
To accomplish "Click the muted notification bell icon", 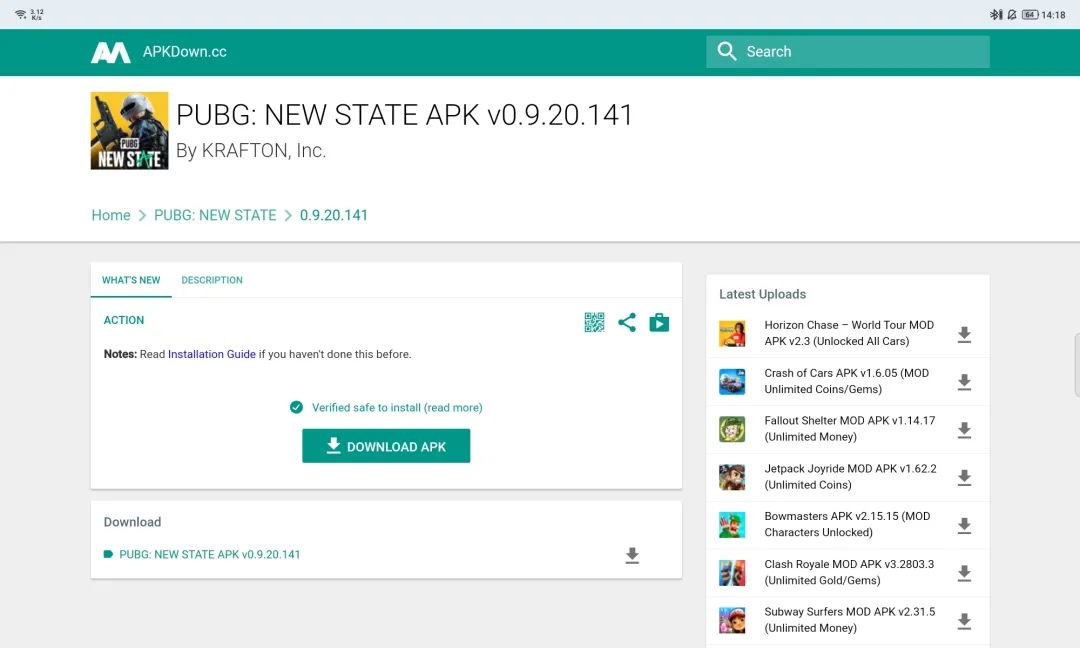I will tap(1012, 14).
